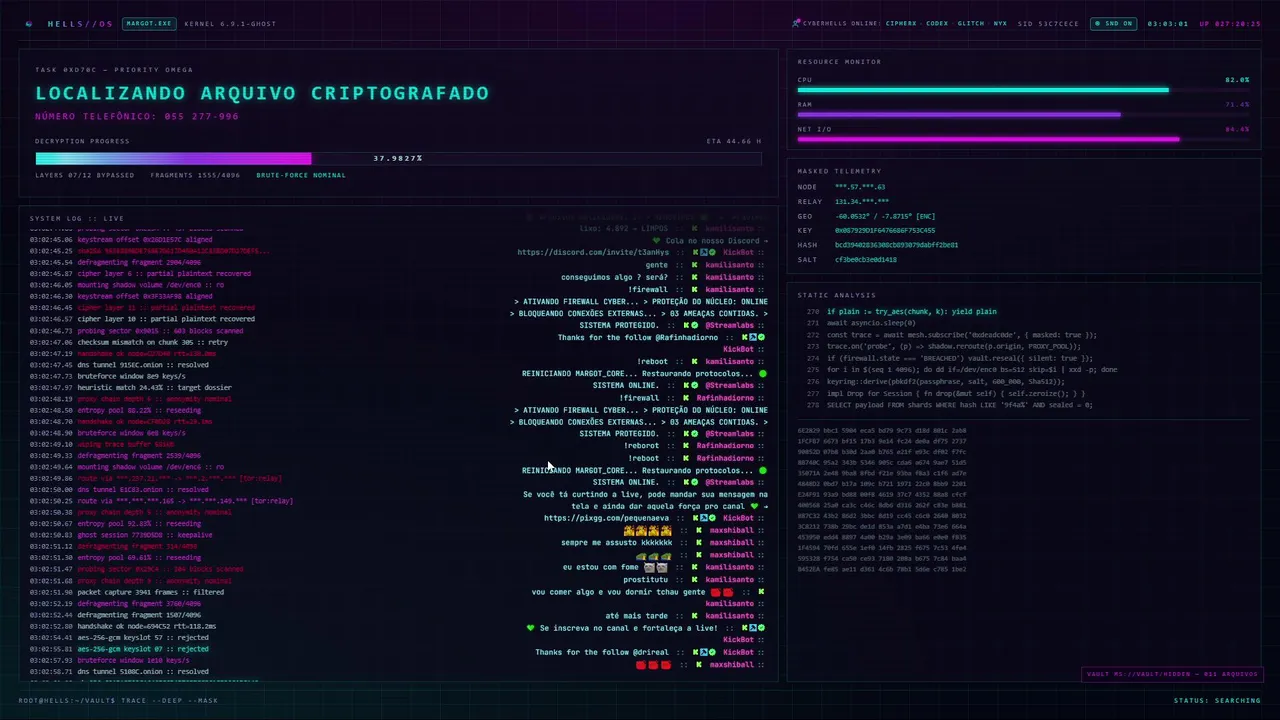Screen dimensions: 1280x720
Task: Click the 'BRUTE-FORCE NOMINAL' status label
Action: click(x=301, y=175)
